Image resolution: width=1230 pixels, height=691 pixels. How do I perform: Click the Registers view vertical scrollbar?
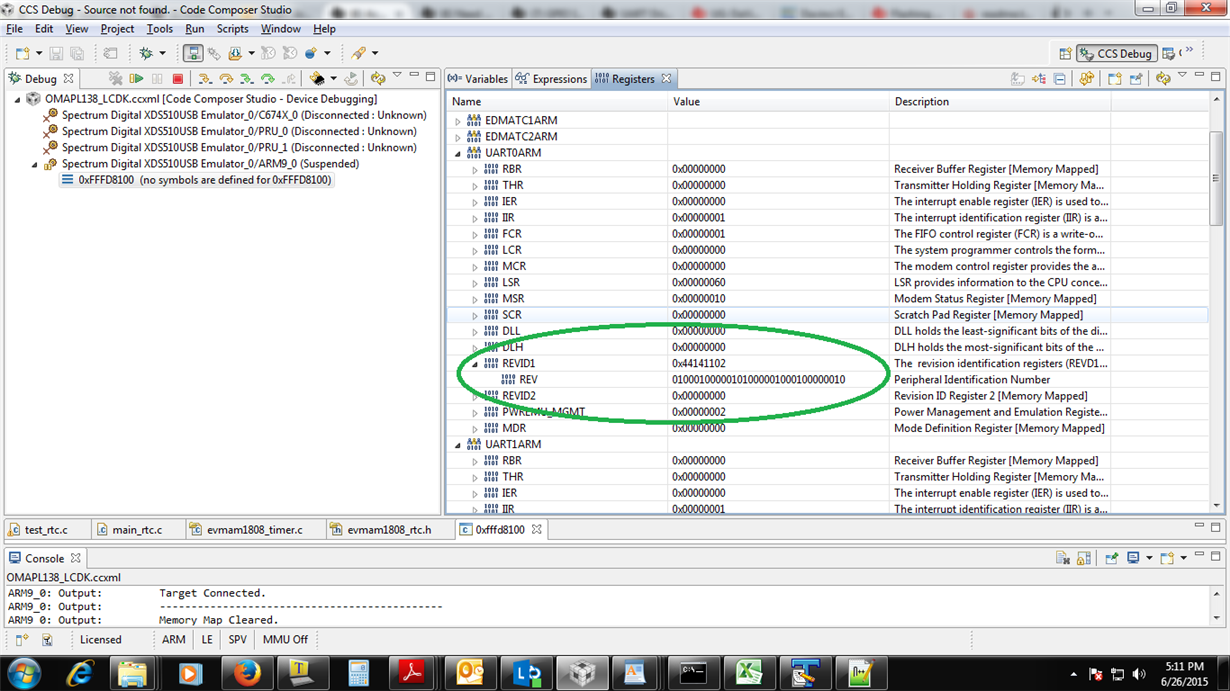(1216, 303)
